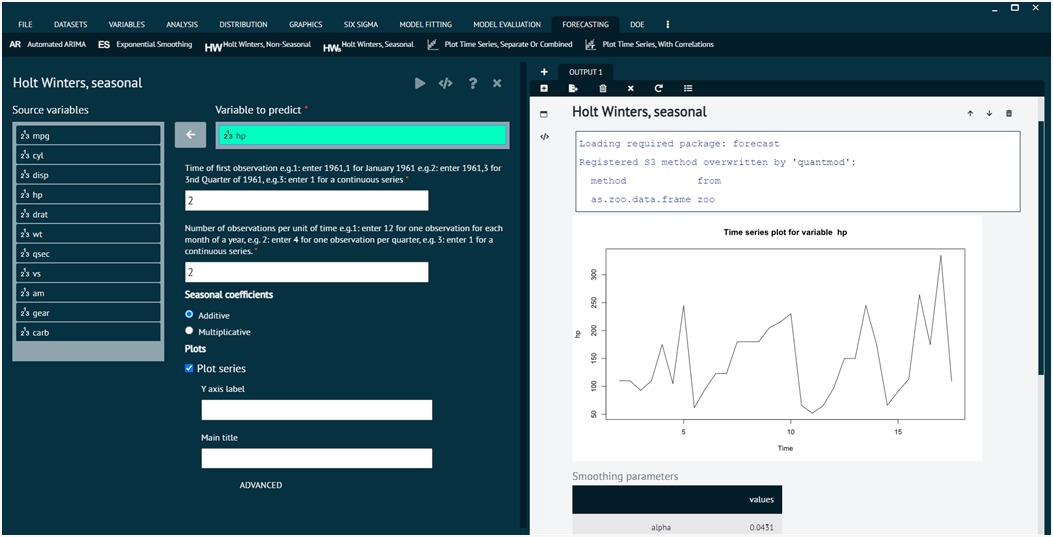Viewport: 1053px width, 537px height.
Task: Show the code syntax for this dialog
Action: [446, 83]
